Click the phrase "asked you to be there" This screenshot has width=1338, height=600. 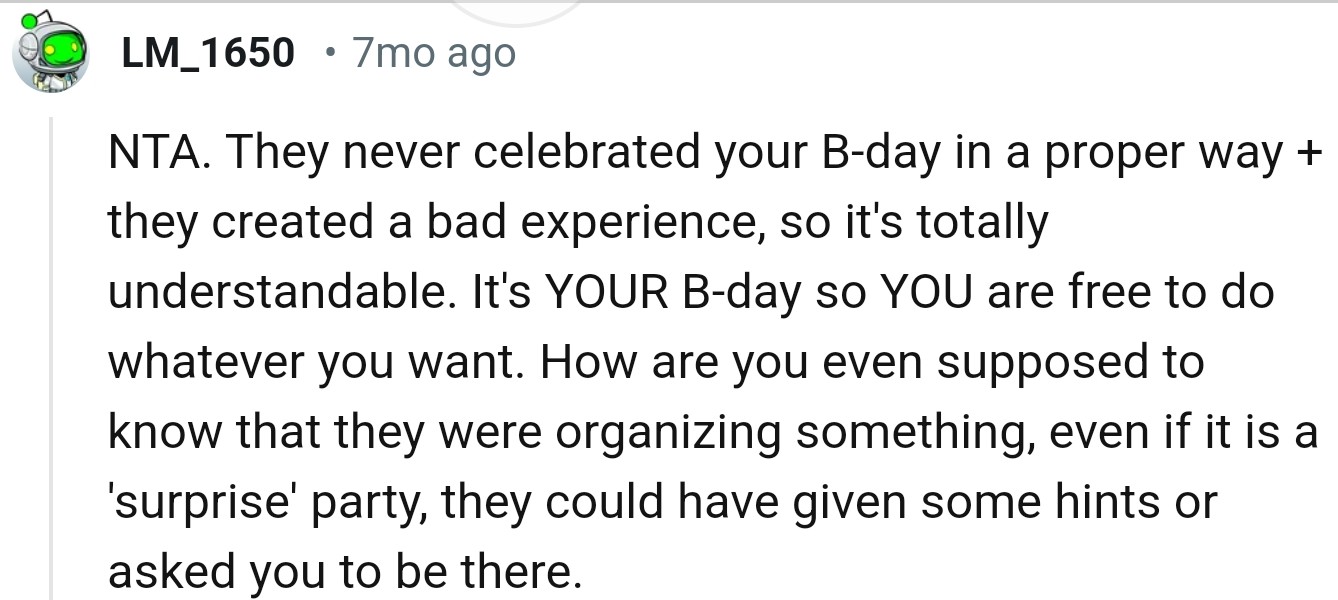tap(343, 573)
